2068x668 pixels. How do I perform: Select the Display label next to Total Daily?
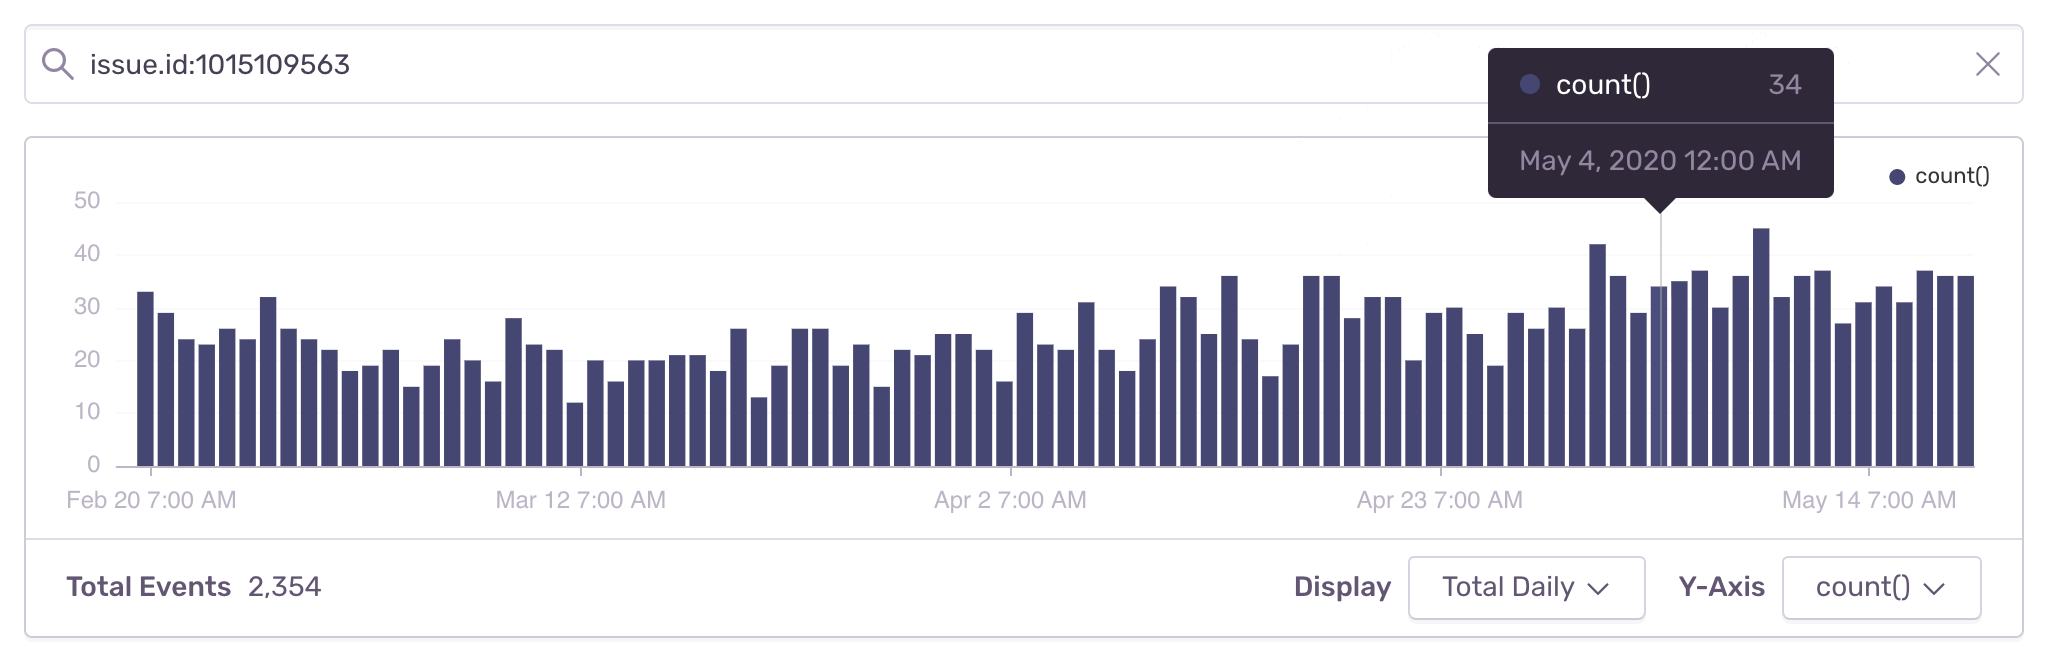point(1343,587)
